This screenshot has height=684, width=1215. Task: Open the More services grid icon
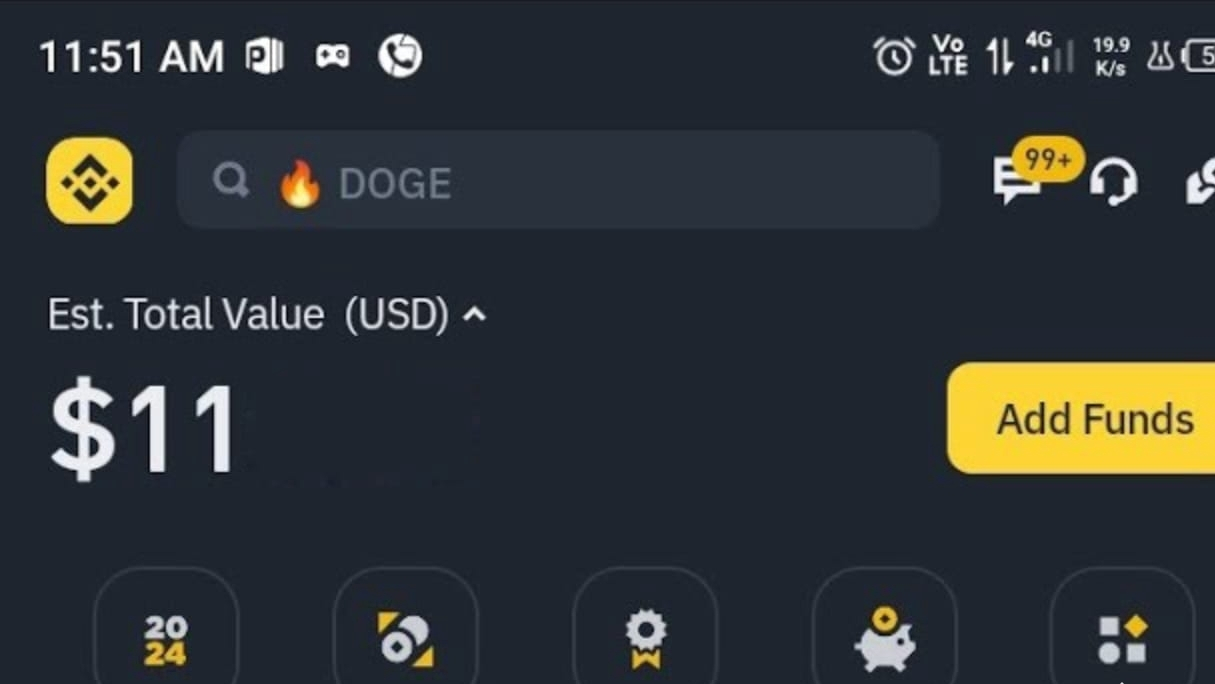click(1122, 640)
